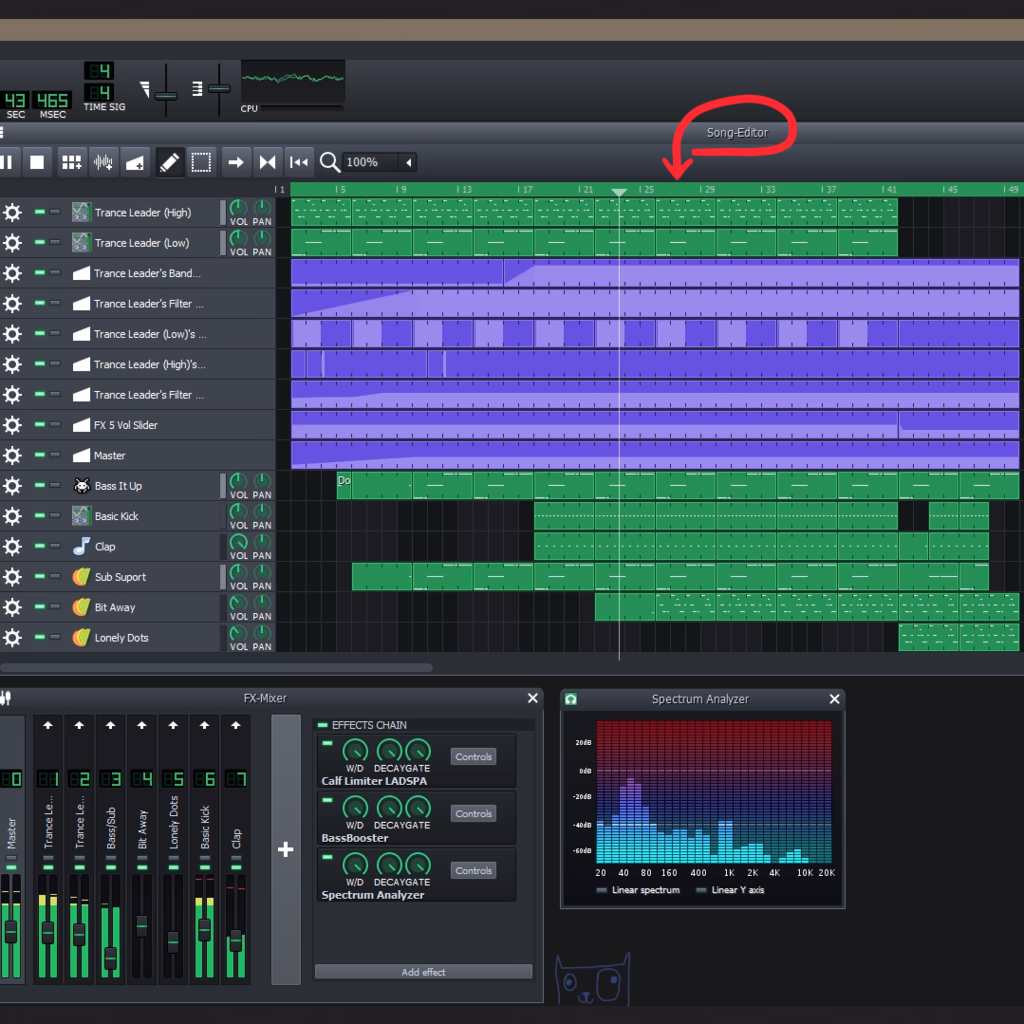Open the zoom percentage dropdown
The image size is (1024, 1024).
coord(408,162)
